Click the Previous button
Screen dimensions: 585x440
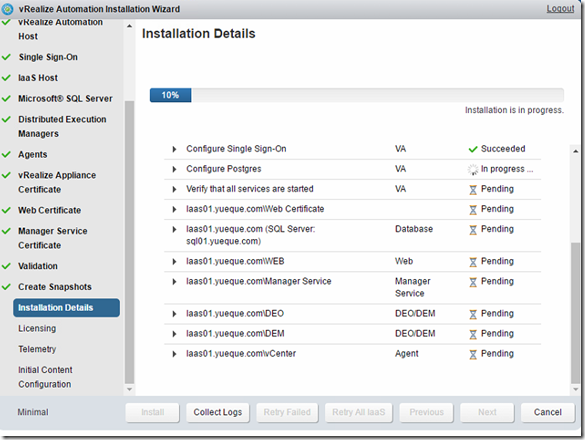click(x=426, y=412)
